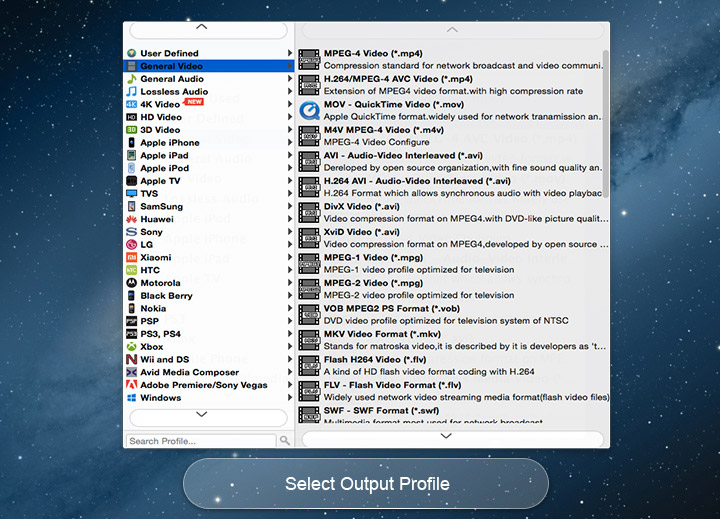Expand the HTC submenu arrow
Image resolution: width=720 pixels, height=519 pixels.
[290, 270]
